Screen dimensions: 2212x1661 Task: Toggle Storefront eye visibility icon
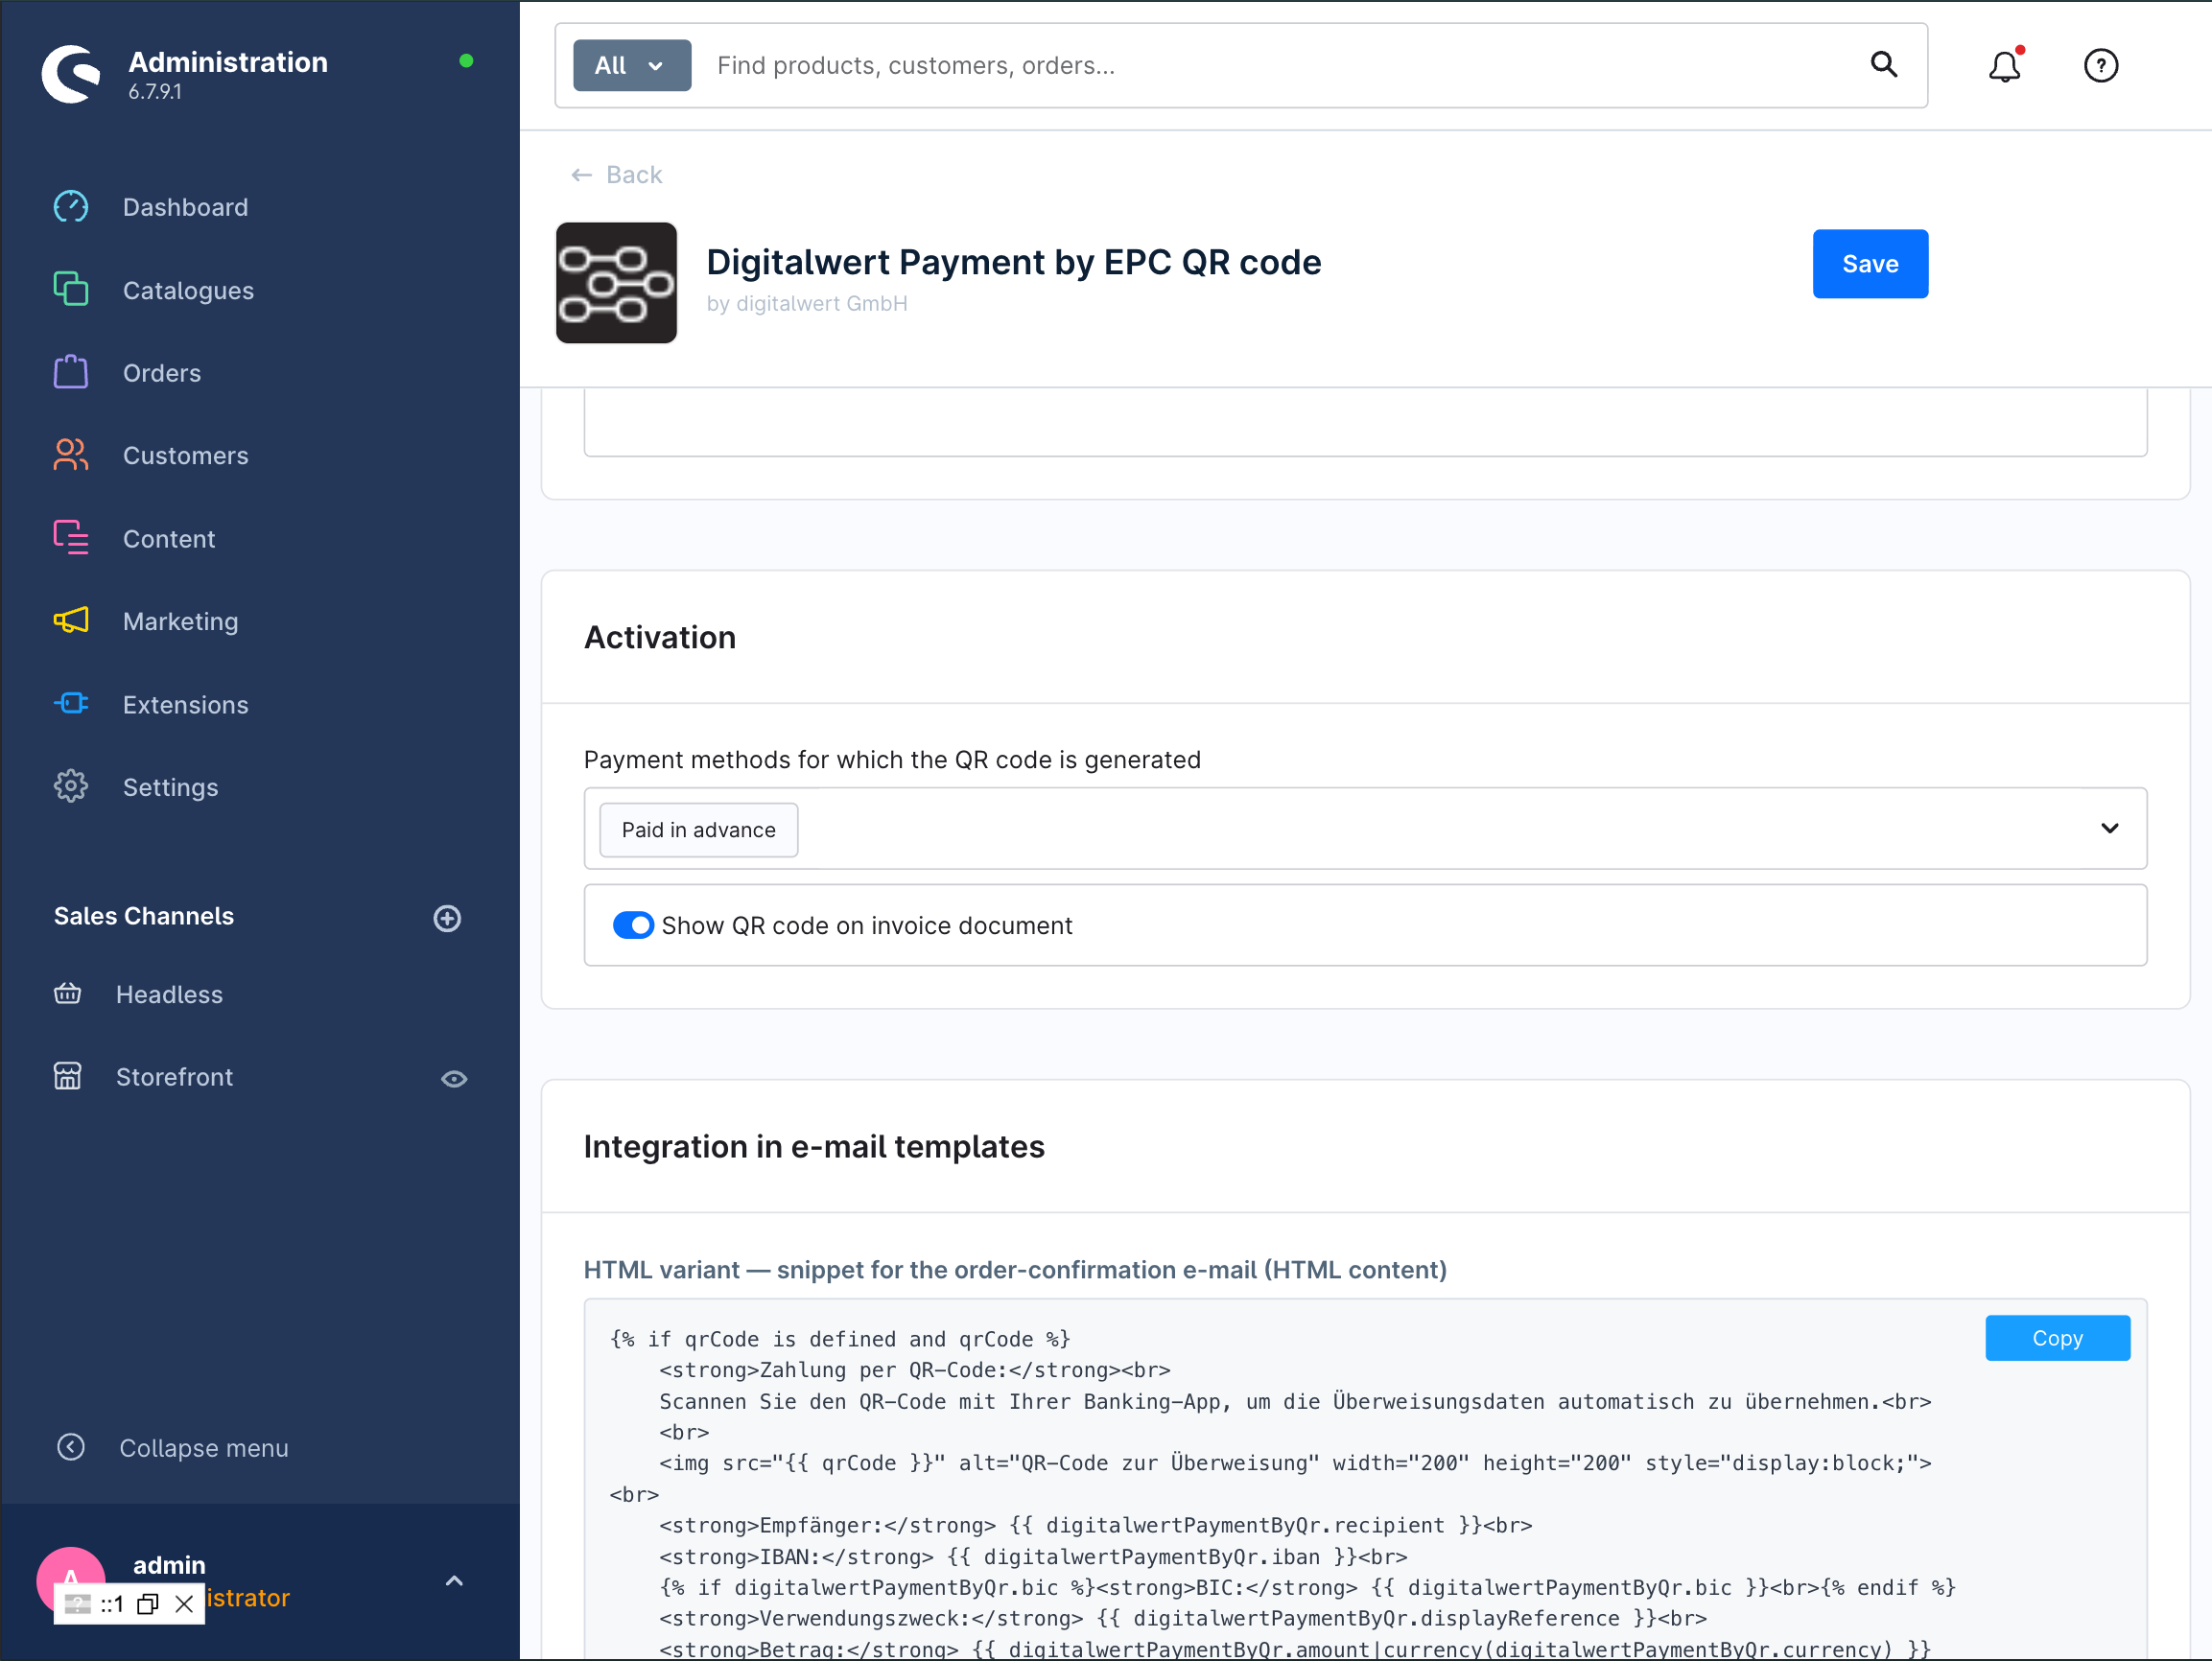(454, 1079)
